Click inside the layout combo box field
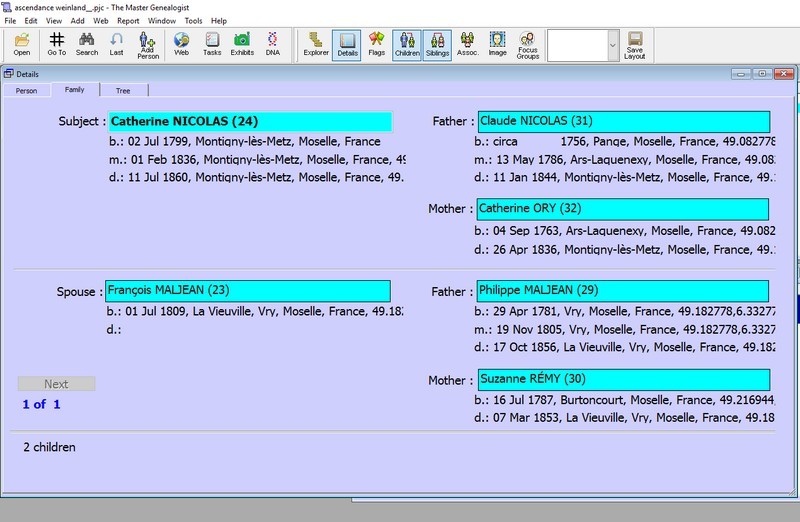Viewport: 800px width, 522px height. click(577, 45)
